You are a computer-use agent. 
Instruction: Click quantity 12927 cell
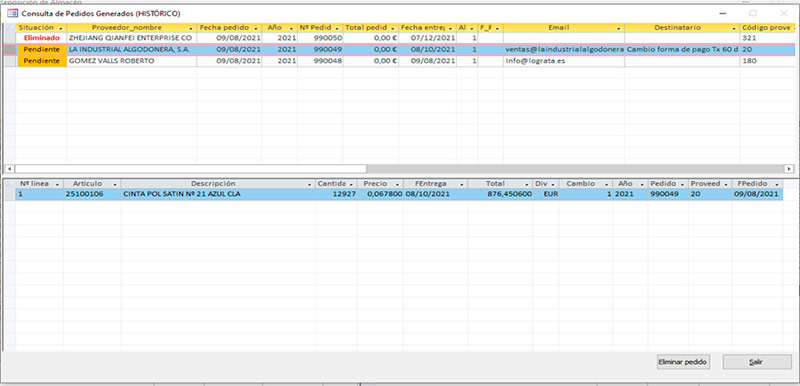(336, 194)
